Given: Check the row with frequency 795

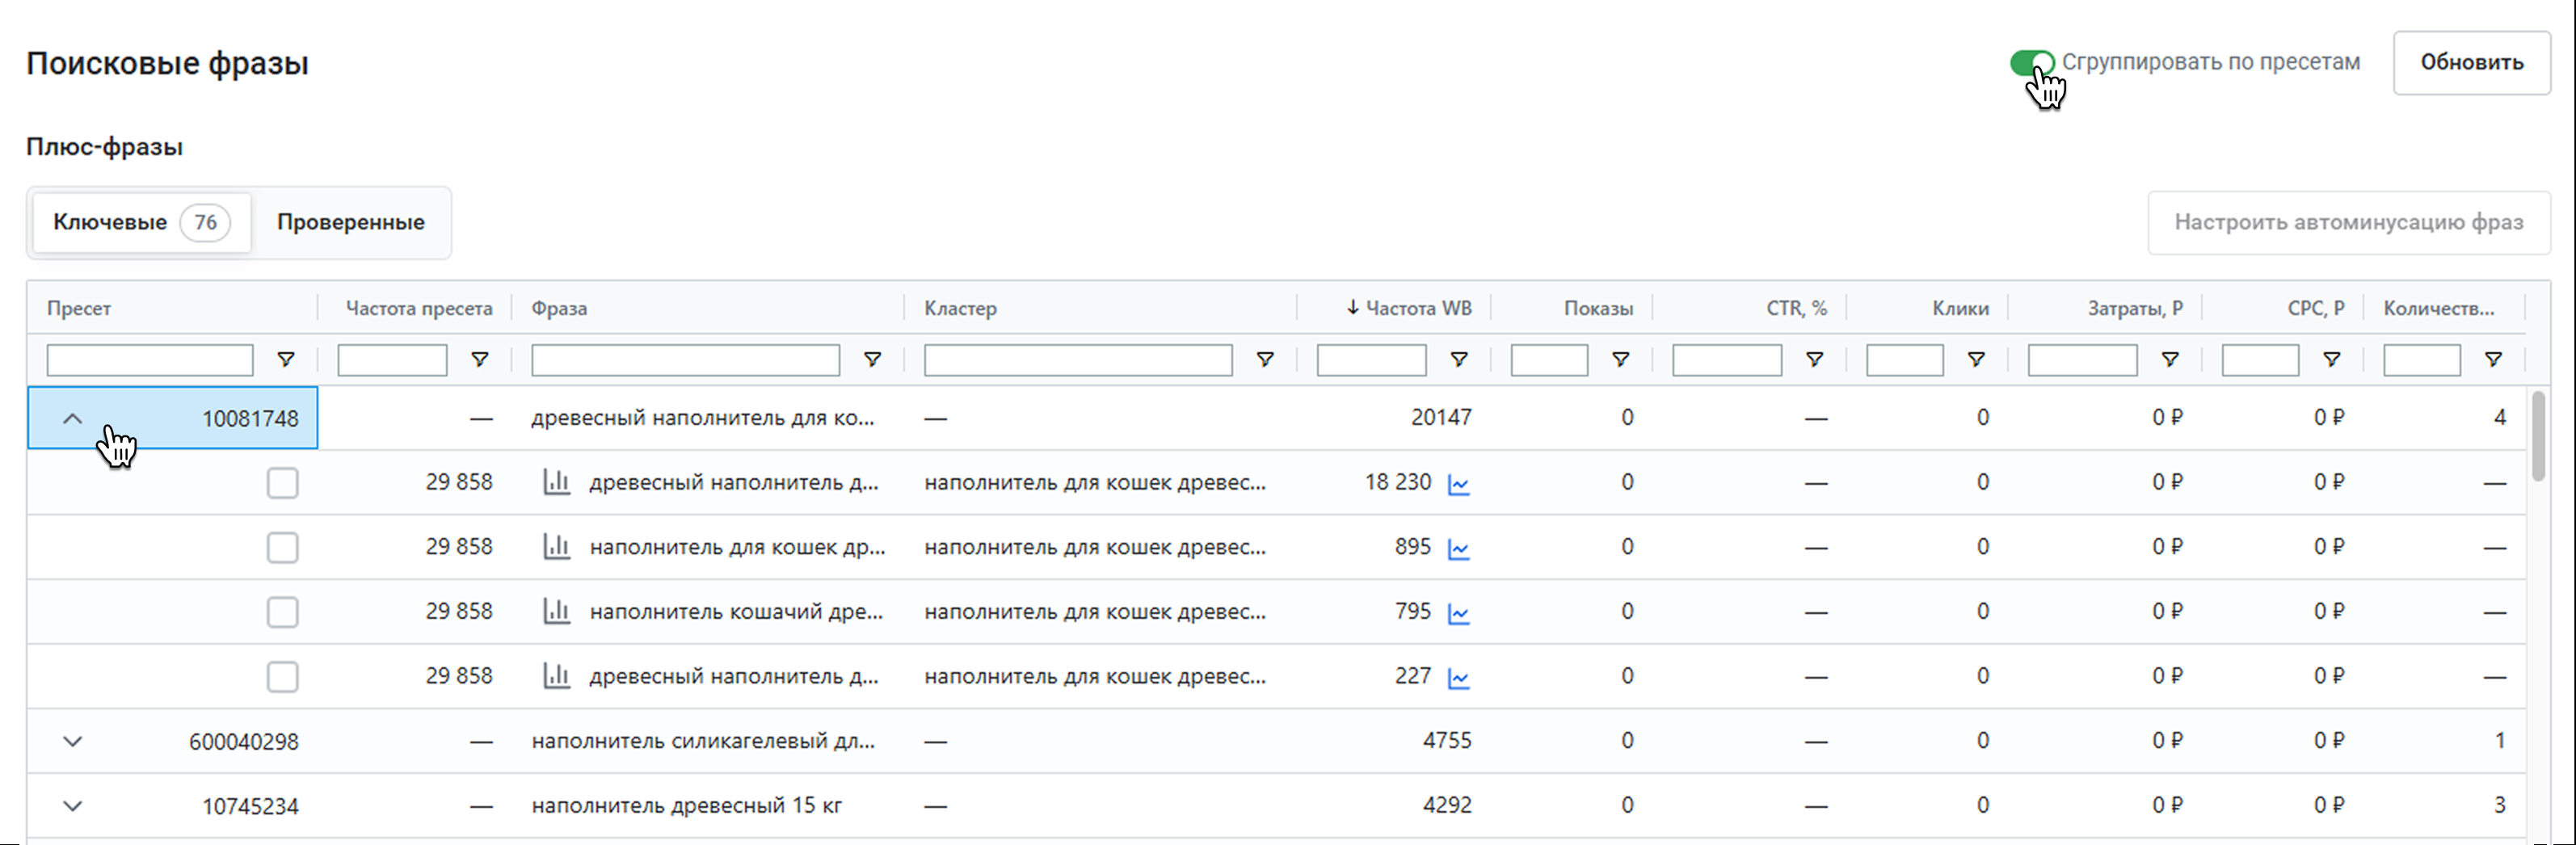Looking at the screenshot, I should click(282, 612).
